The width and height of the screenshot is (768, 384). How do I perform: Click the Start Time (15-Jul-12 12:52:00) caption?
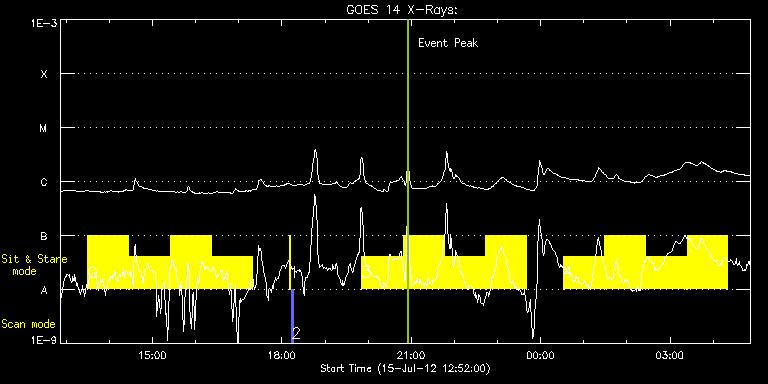[406, 368]
